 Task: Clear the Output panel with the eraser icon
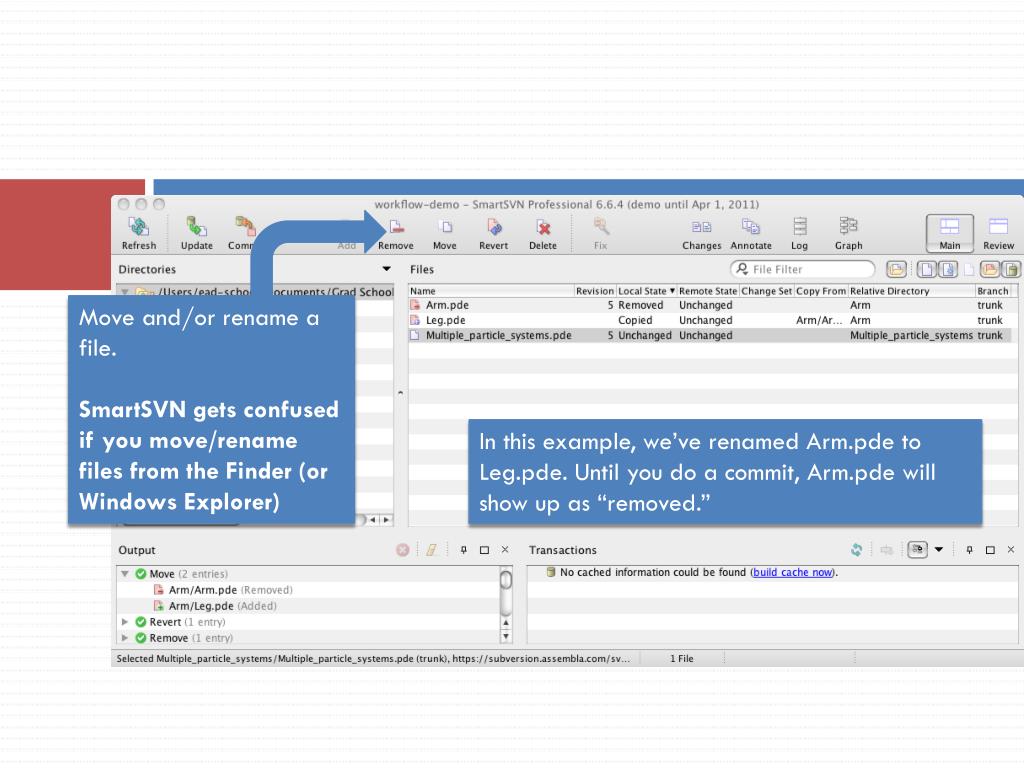tap(431, 550)
